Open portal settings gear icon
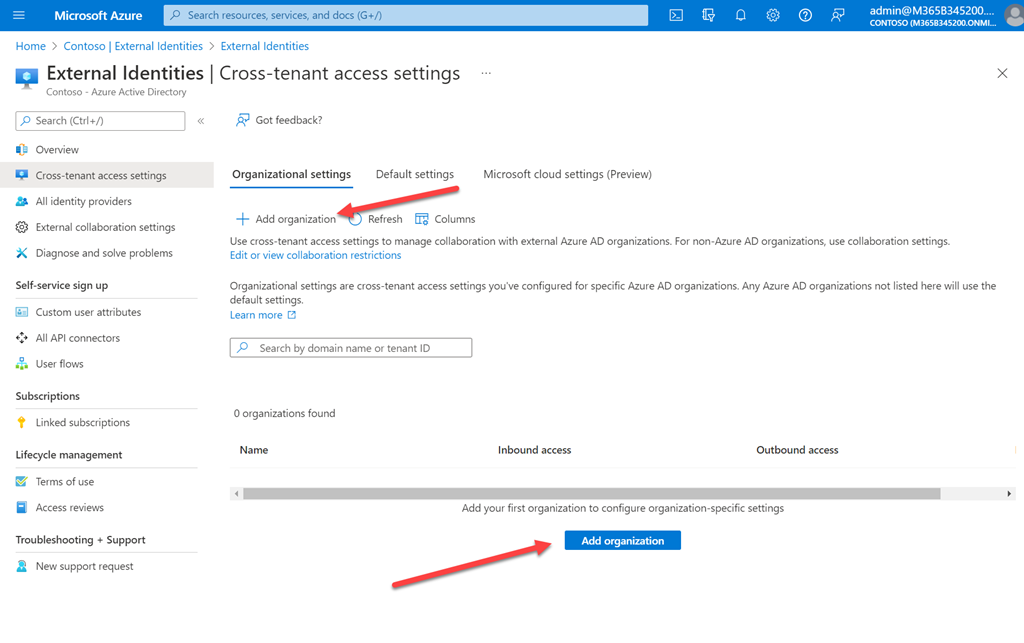Screen dimensions: 1024x643 (773, 15)
